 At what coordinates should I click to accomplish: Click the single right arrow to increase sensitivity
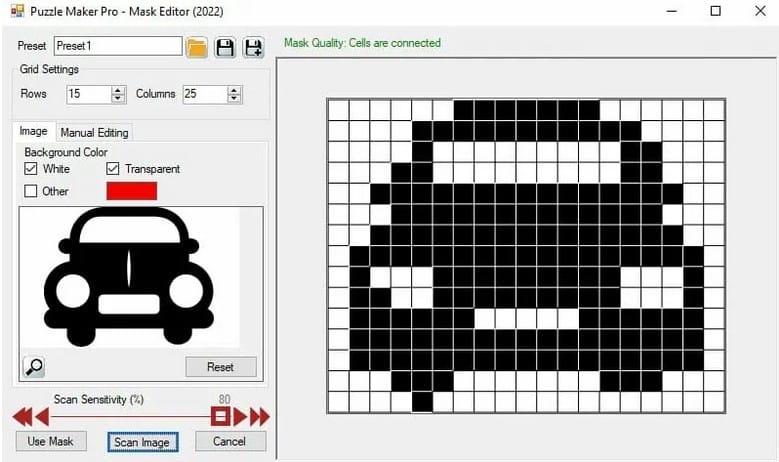pyautogui.click(x=241, y=416)
